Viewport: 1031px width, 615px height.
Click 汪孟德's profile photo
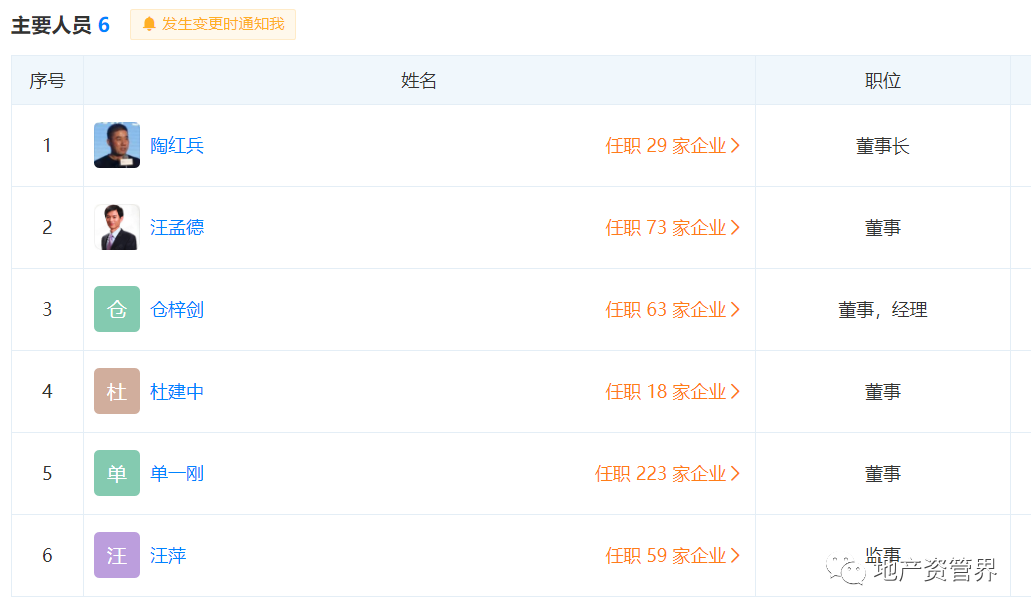pyautogui.click(x=117, y=228)
